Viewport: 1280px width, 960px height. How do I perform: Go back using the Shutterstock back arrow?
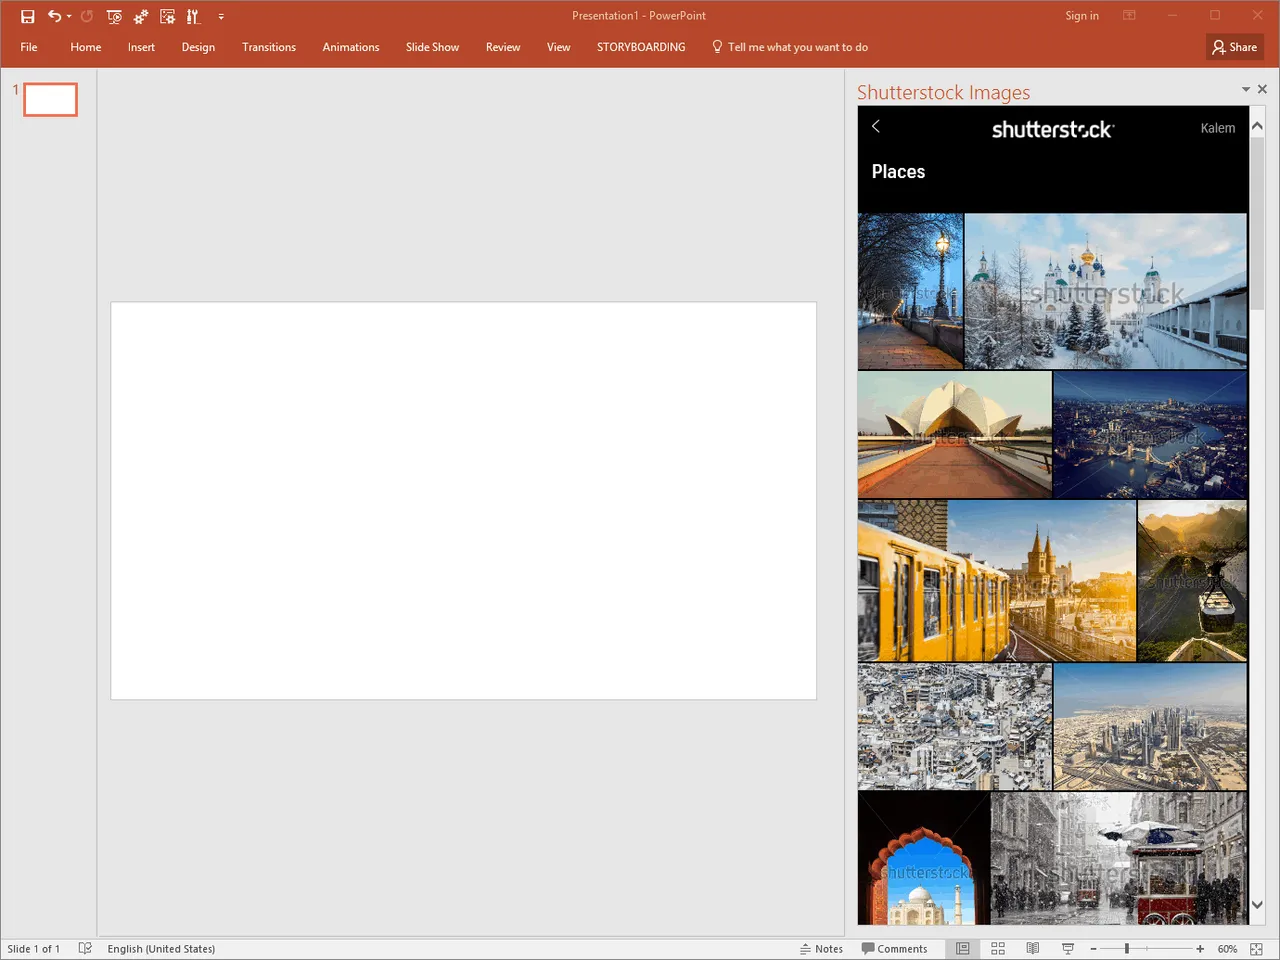[x=875, y=127]
